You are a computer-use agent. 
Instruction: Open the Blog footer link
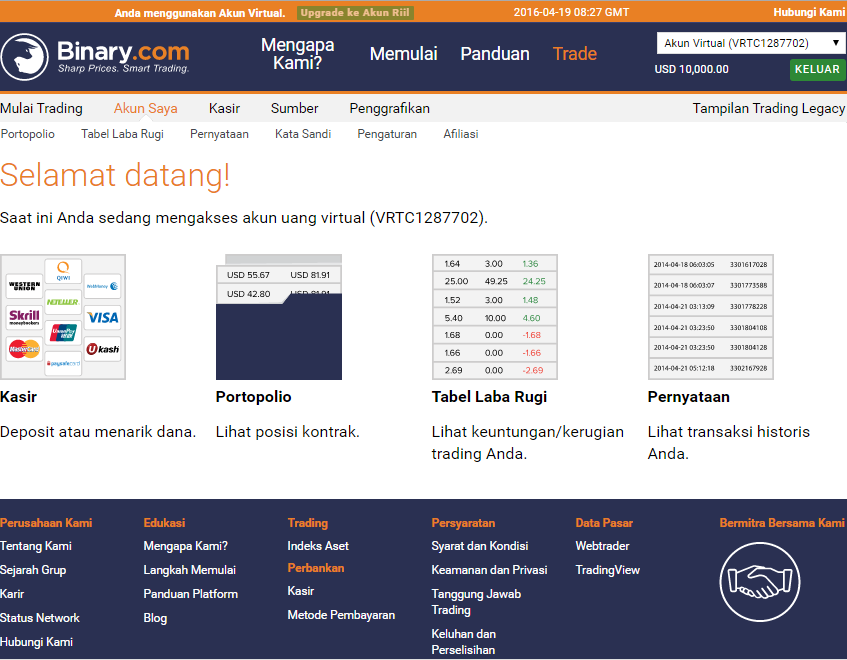pyautogui.click(x=155, y=618)
